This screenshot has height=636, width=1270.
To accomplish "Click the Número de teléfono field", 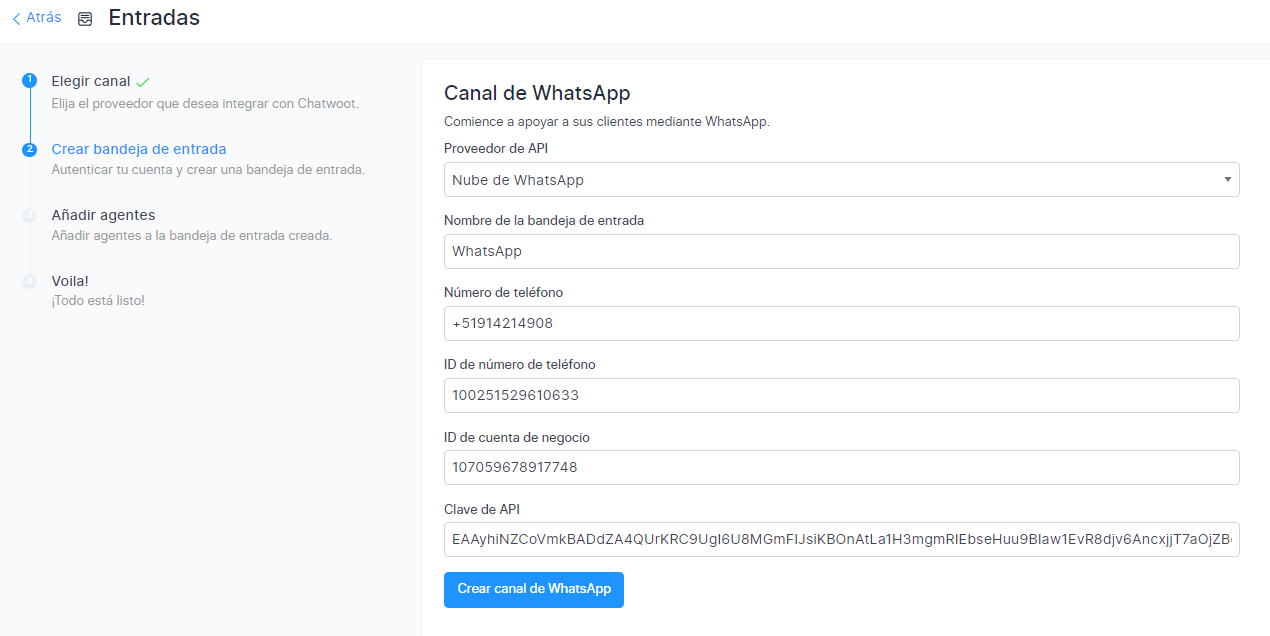I will pos(840,324).
